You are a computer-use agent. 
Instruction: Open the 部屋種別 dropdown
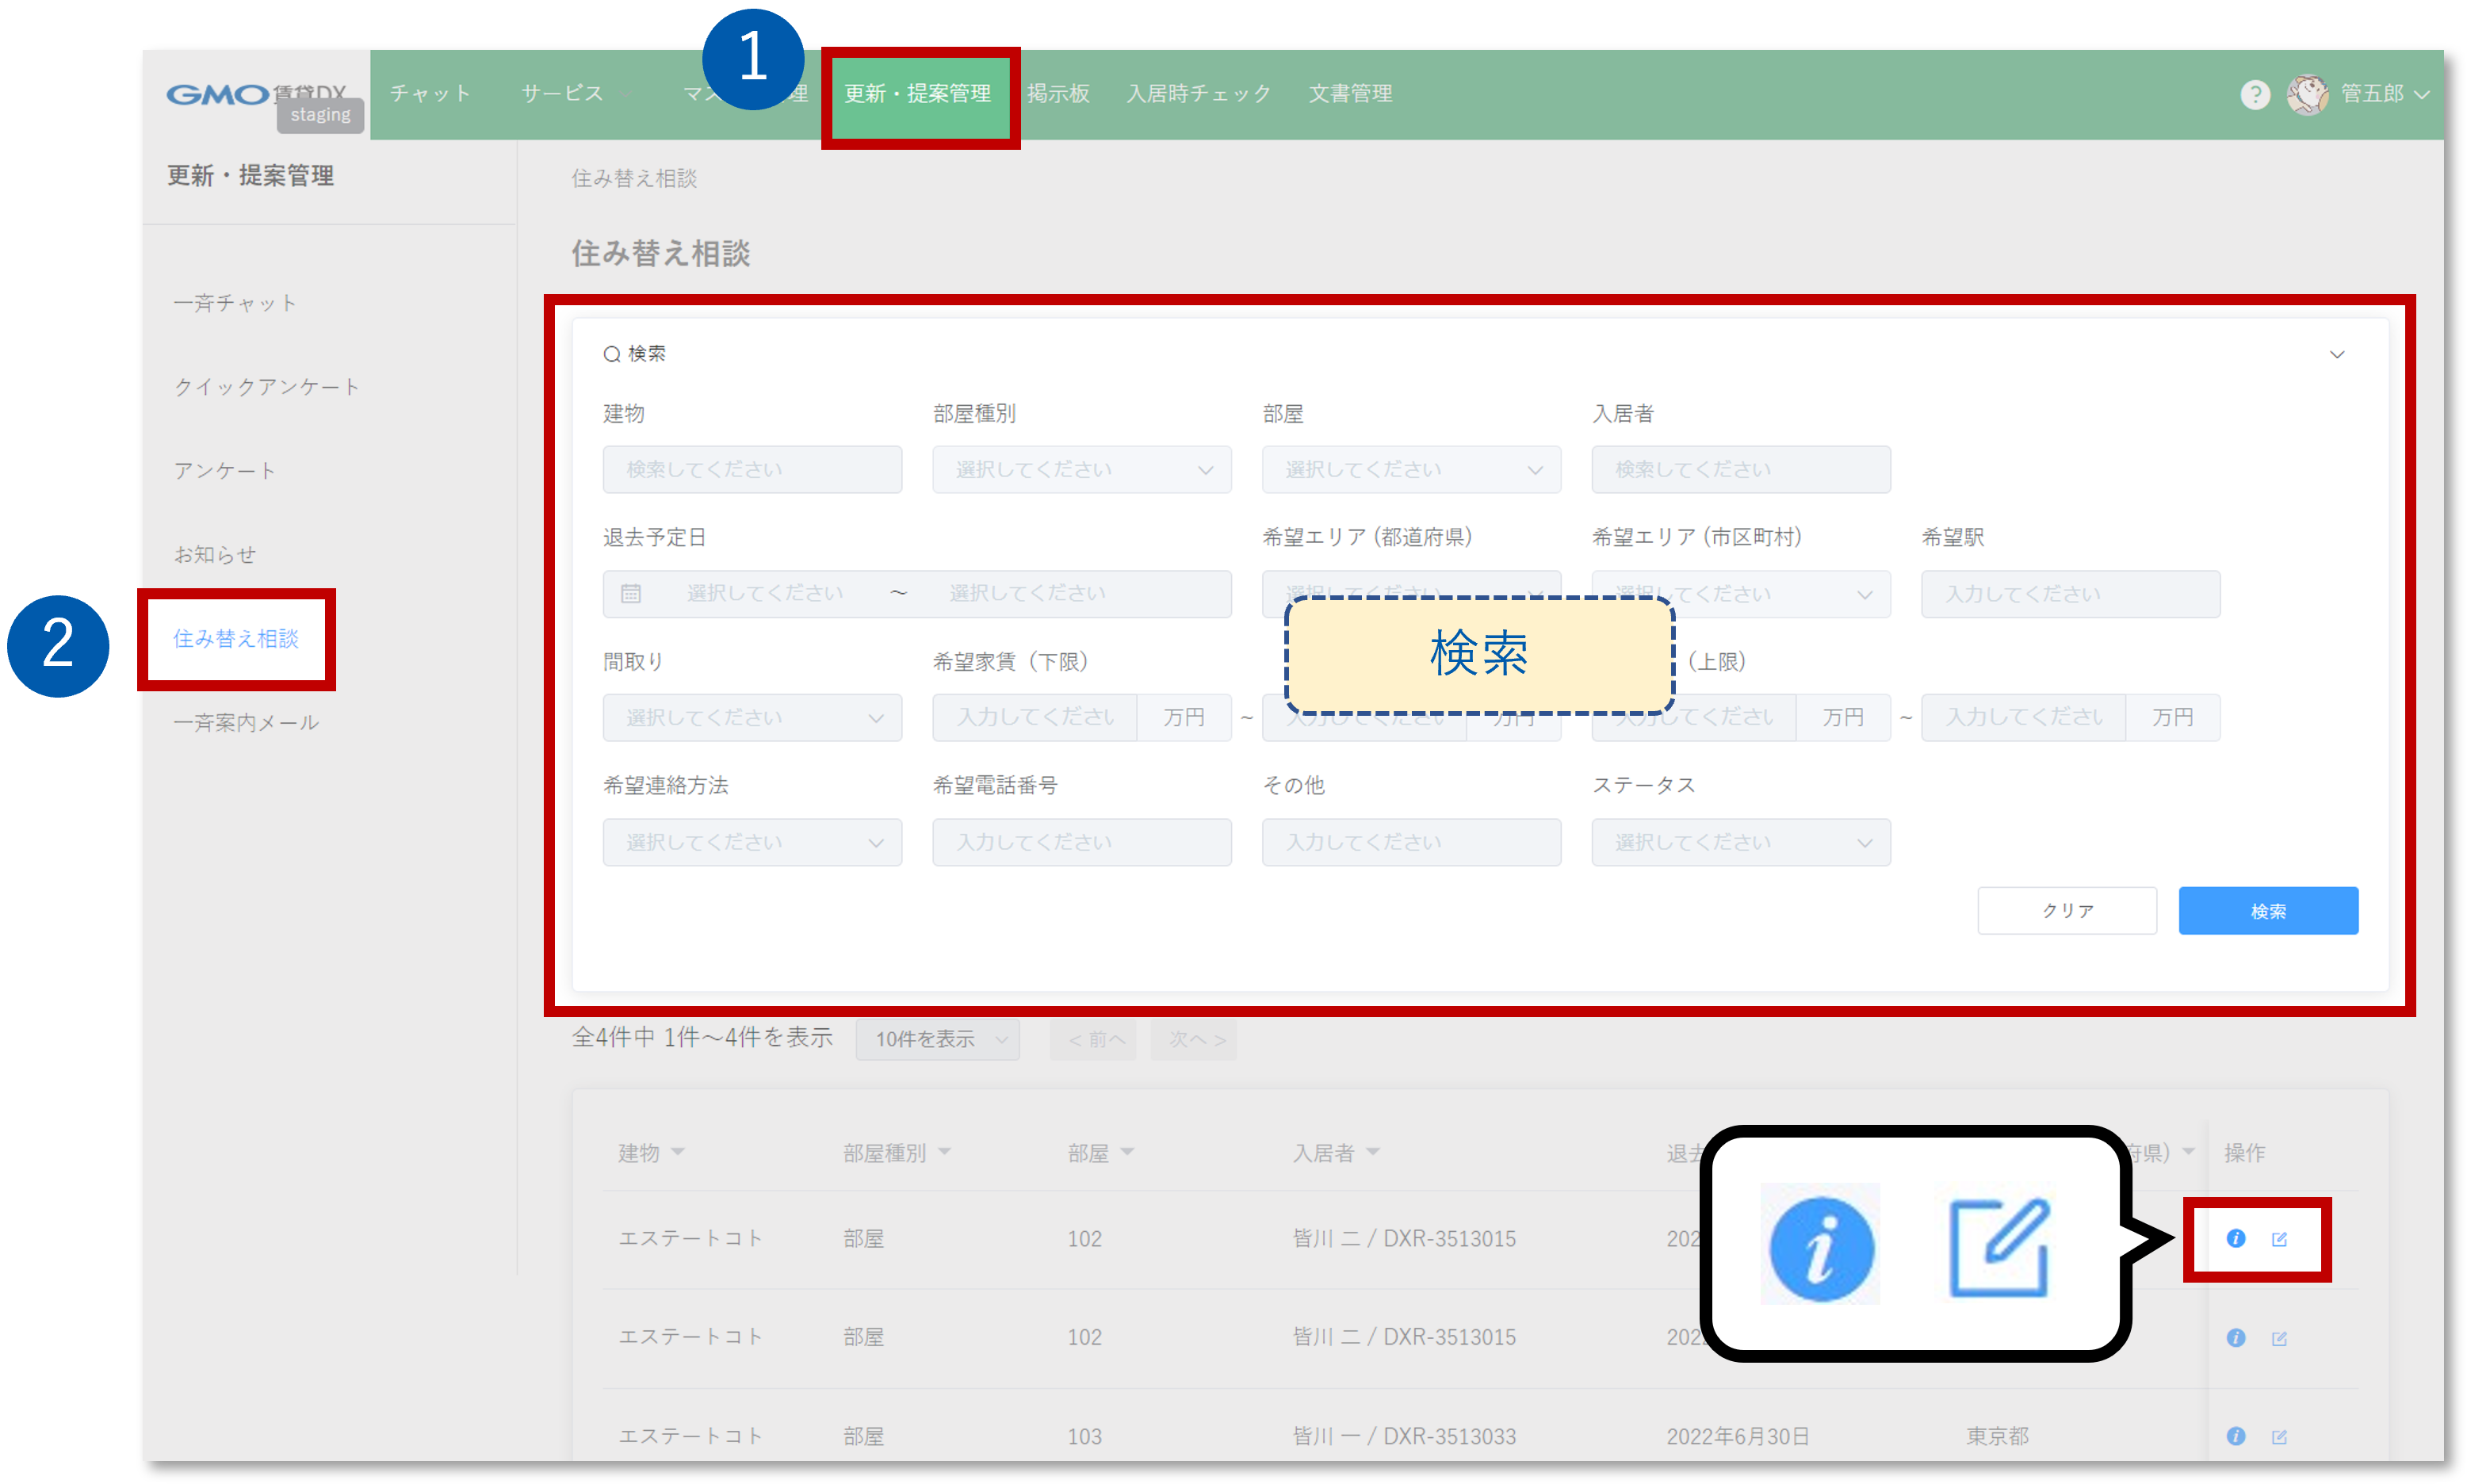[x=1081, y=470]
